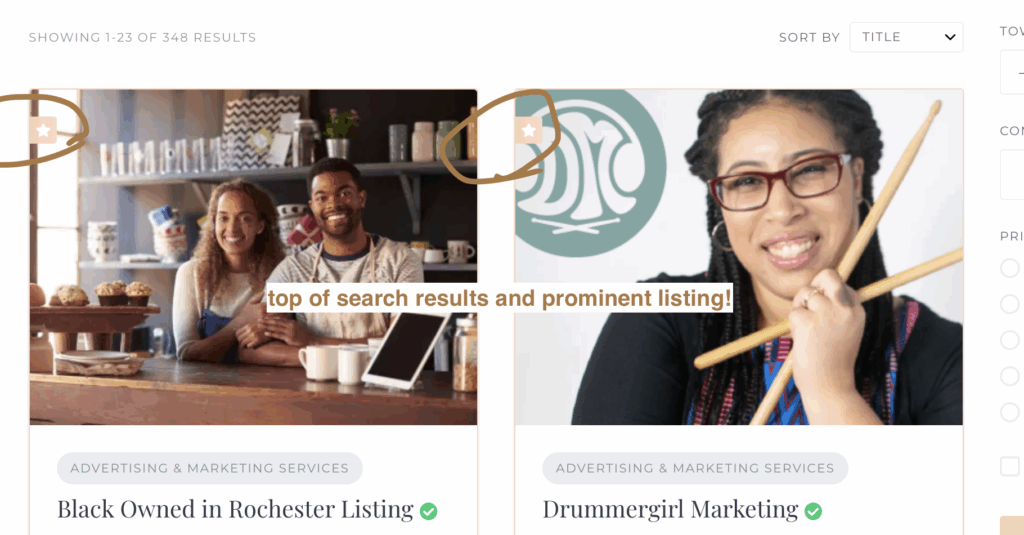Viewport: 1024px width, 535px height.
Task: Click the Drummergirl teal drumstick logo
Action: [x=590, y=173]
